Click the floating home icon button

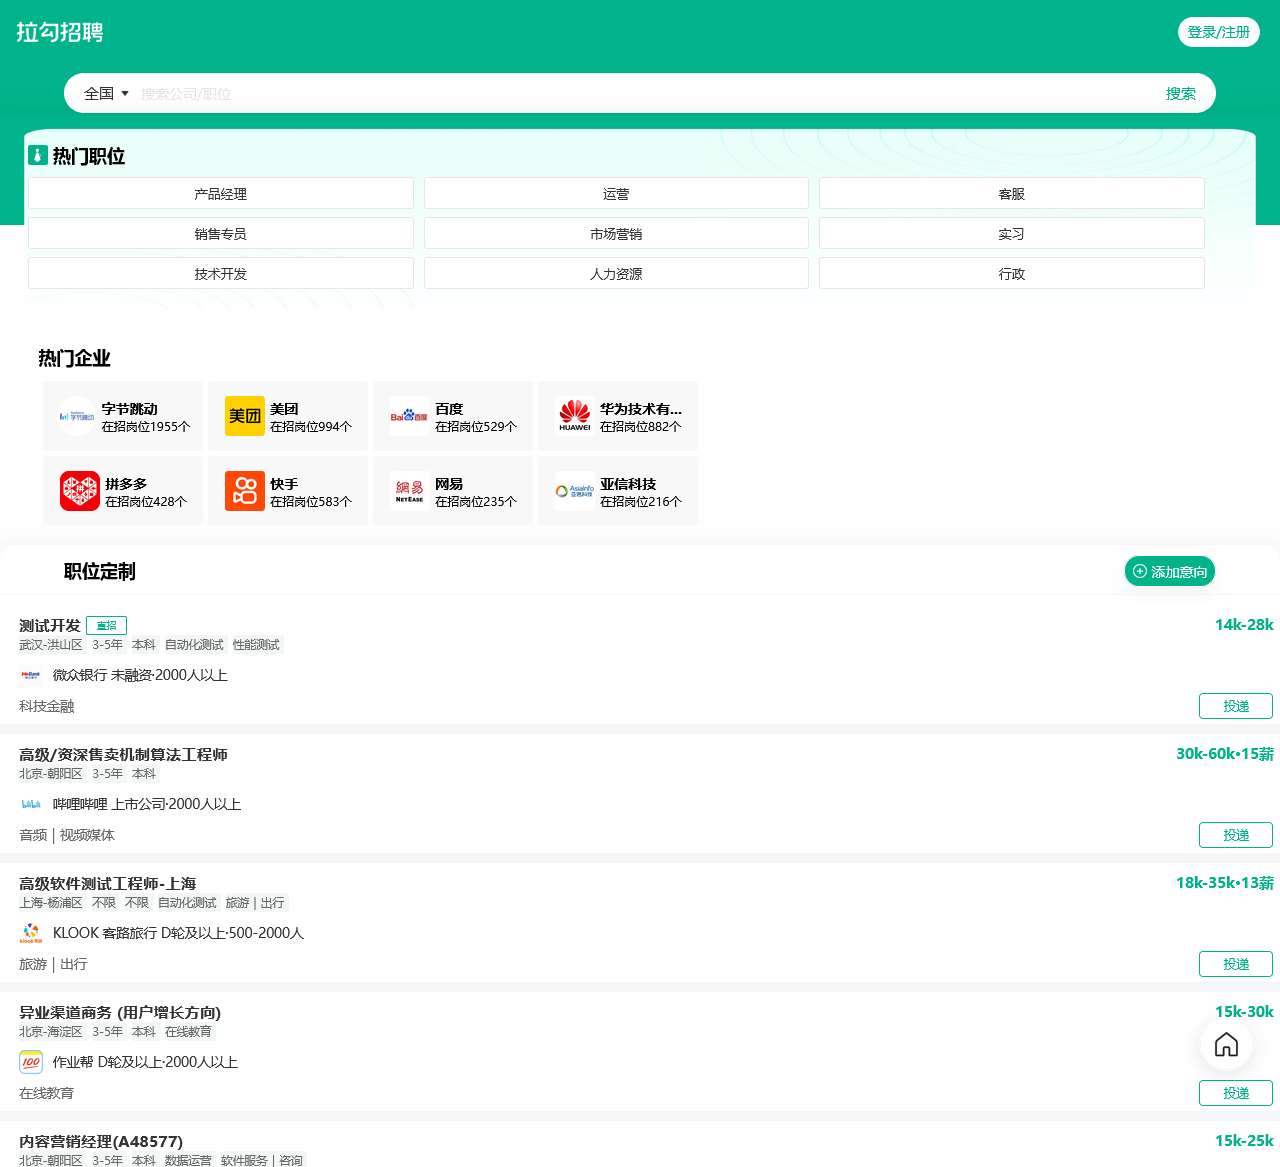(x=1226, y=1045)
